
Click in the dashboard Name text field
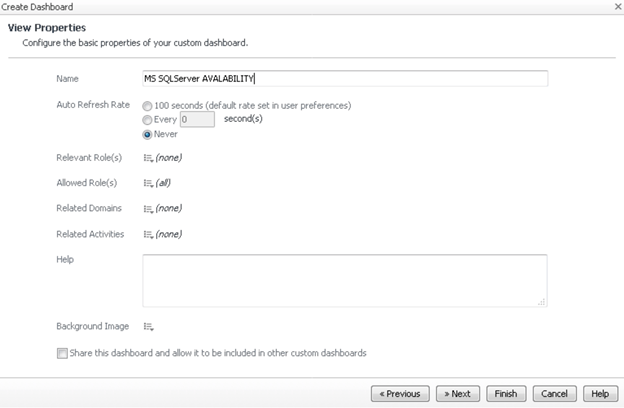(345, 79)
